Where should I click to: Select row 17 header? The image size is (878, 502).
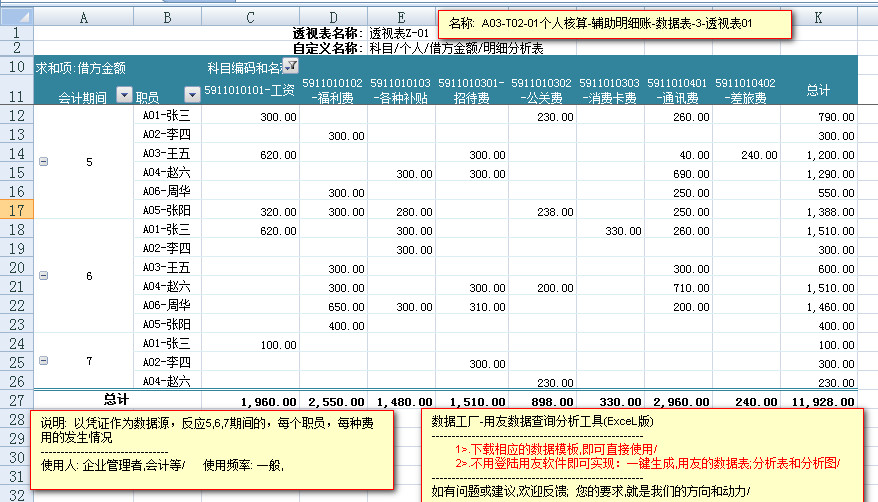pyautogui.click(x=16, y=211)
